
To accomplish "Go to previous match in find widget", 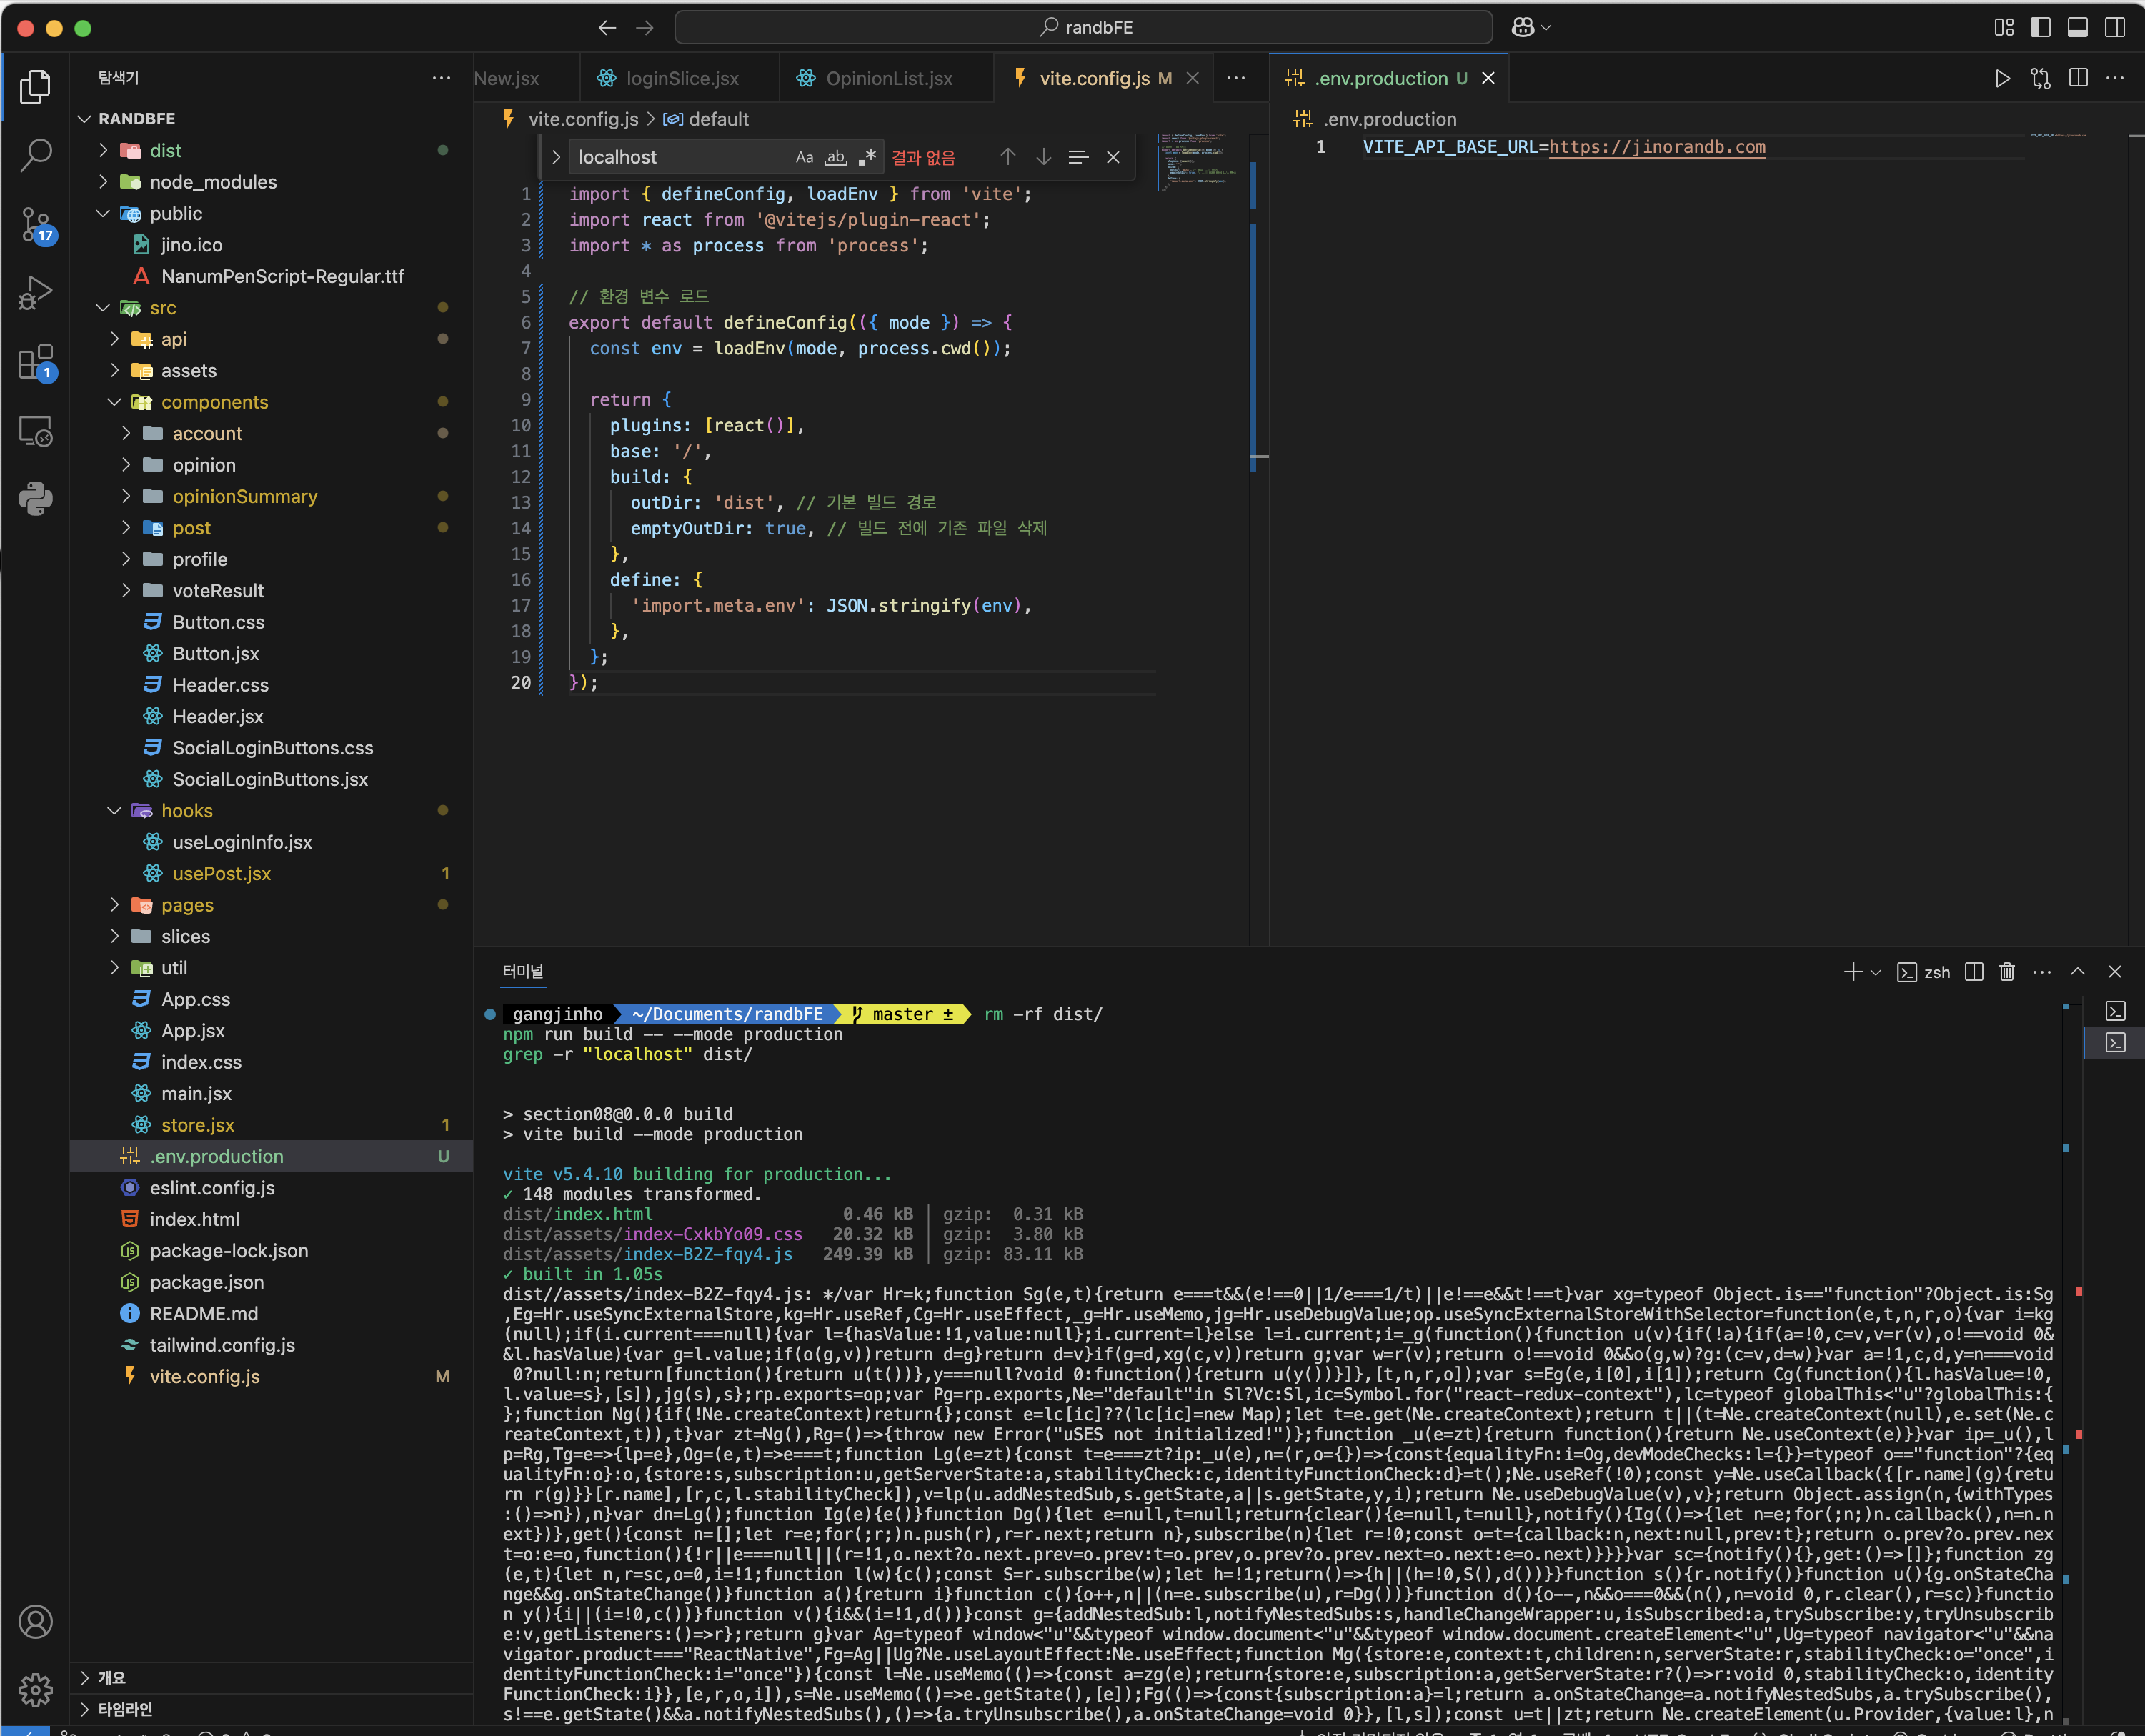I will [x=1008, y=157].
